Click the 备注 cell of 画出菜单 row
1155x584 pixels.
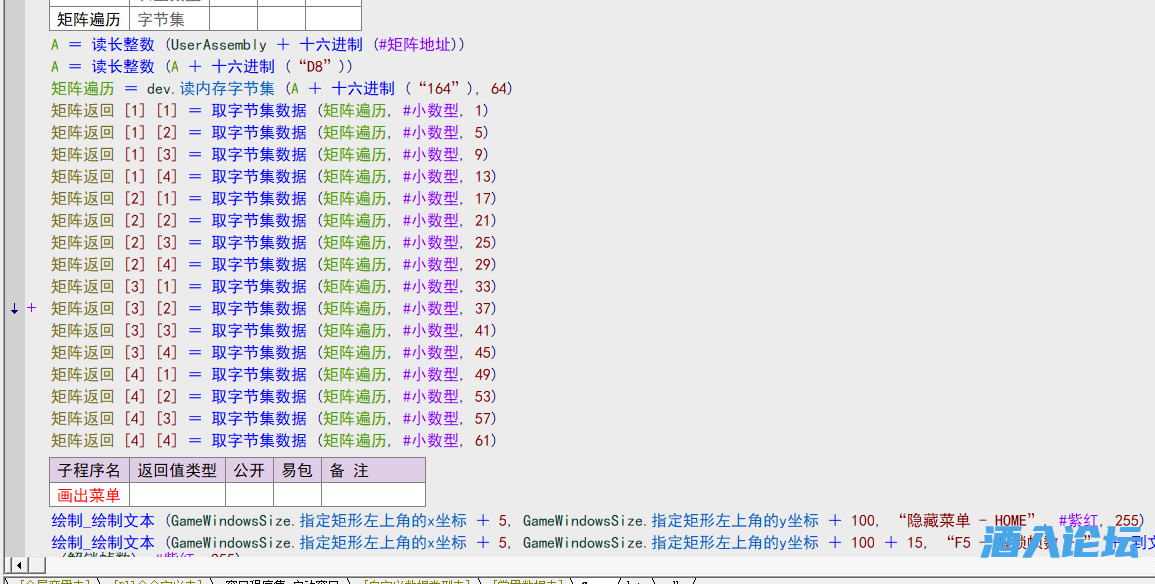click(373, 495)
